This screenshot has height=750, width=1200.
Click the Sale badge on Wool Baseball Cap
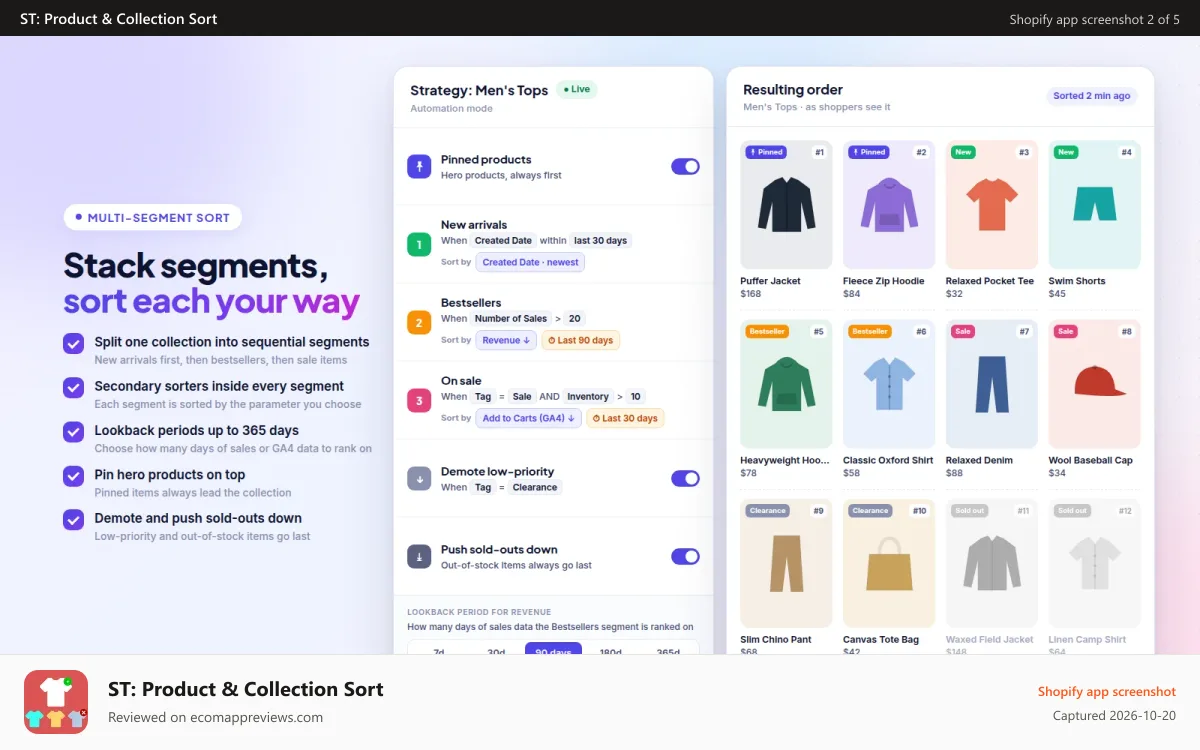point(1066,331)
